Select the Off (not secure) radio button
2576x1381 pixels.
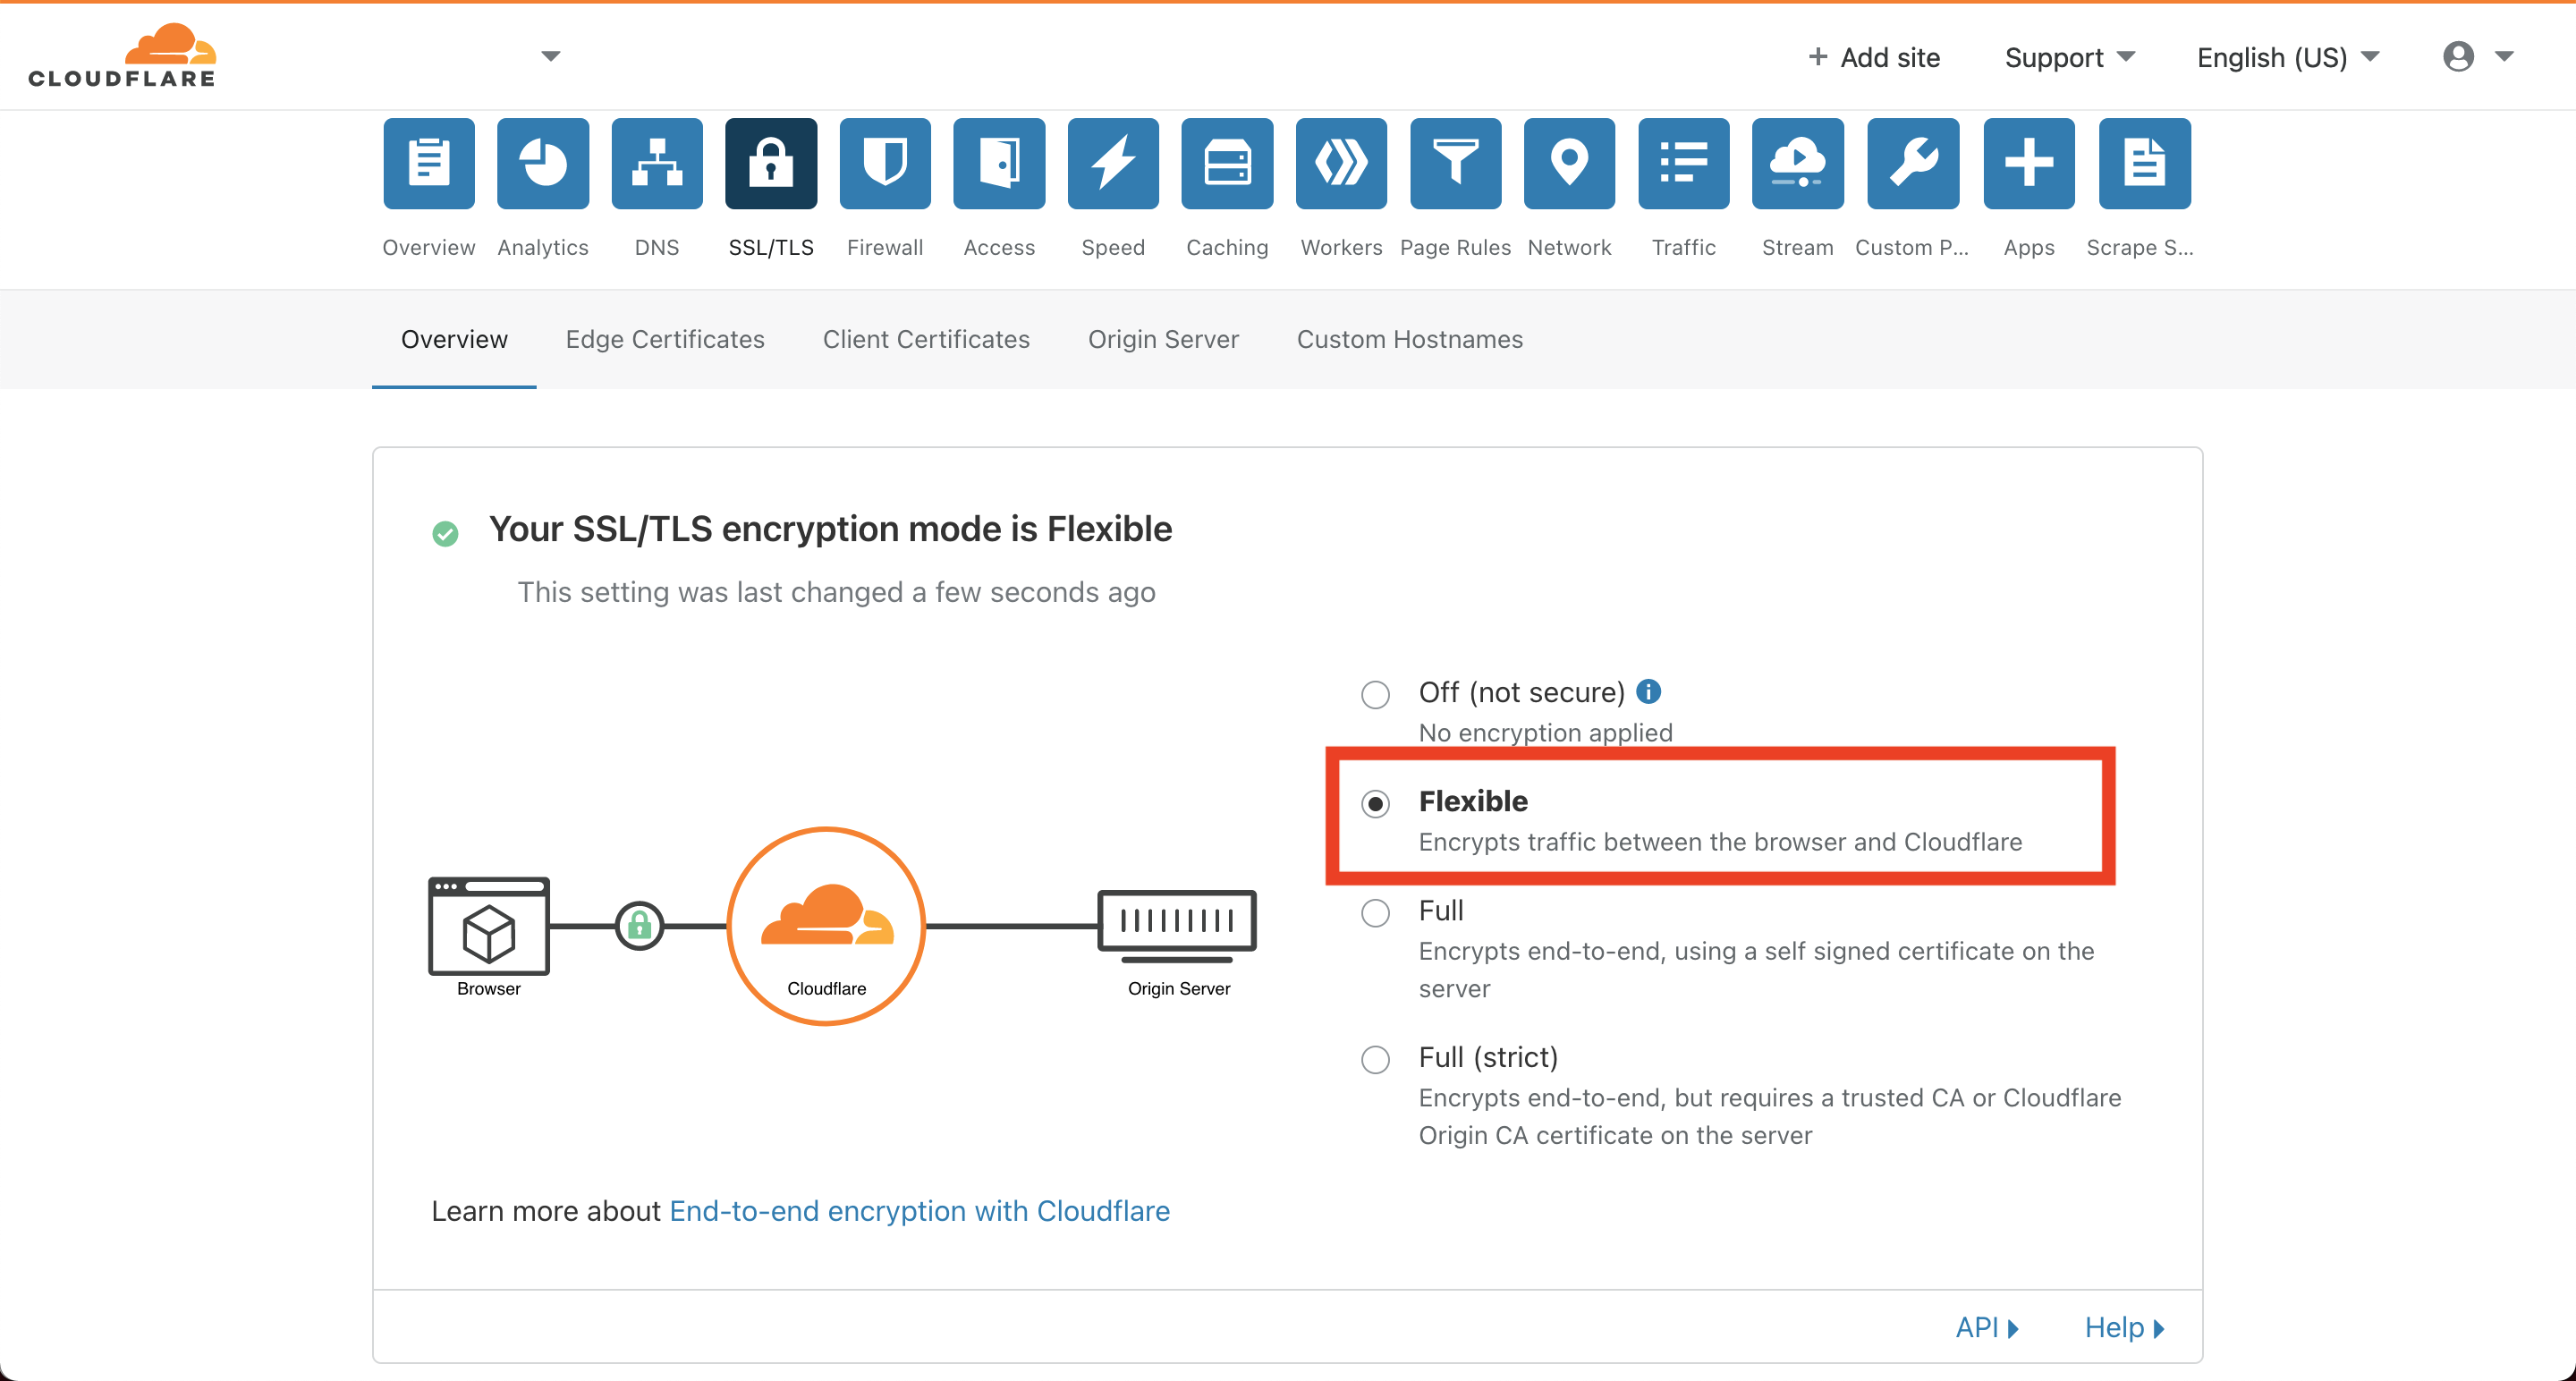[x=1375, y=694]
